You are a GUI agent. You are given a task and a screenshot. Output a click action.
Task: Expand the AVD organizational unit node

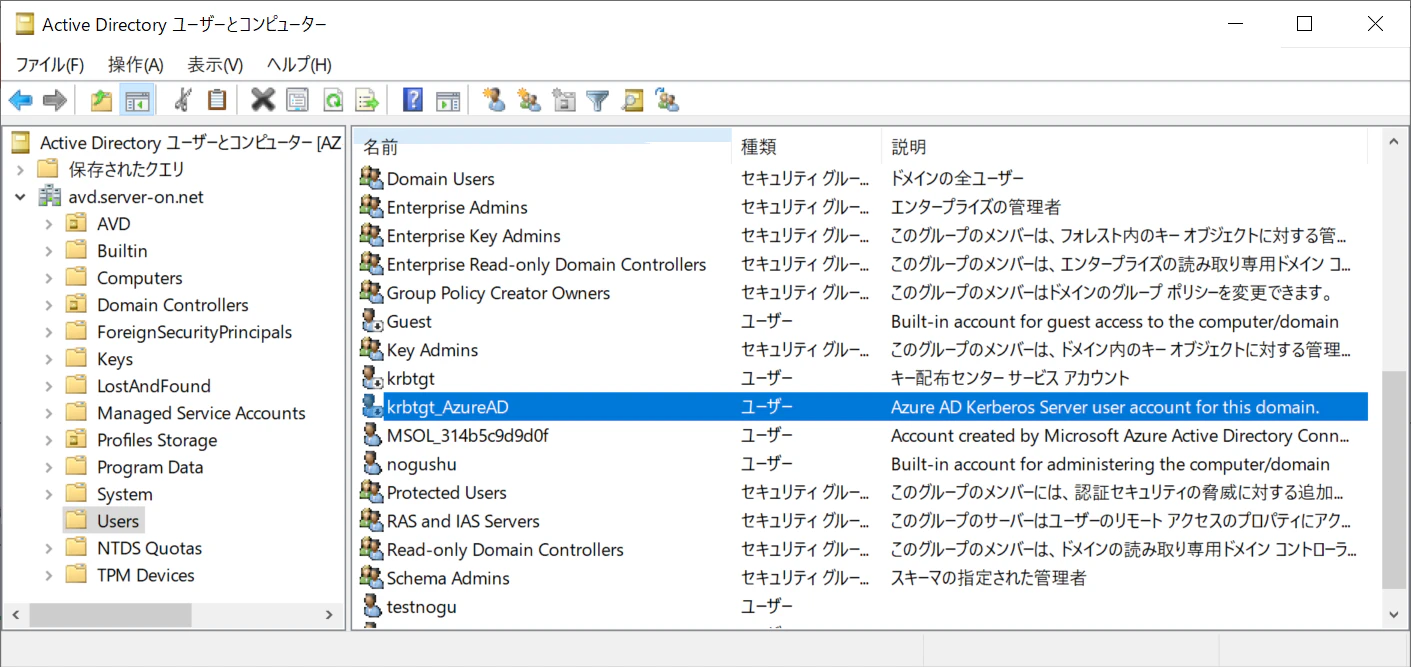click(49, 224)
